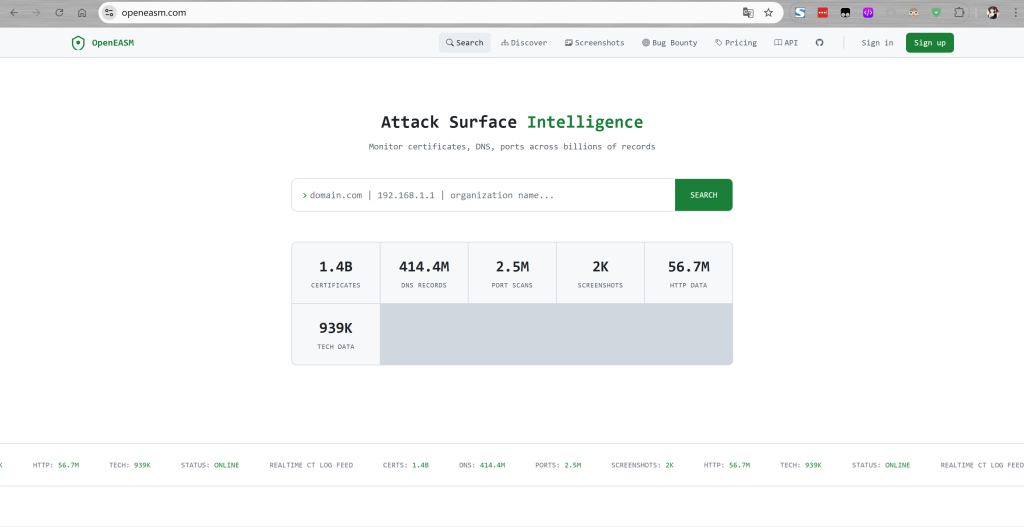Bookmark this page with the star icon

click(x=768, y=13)
